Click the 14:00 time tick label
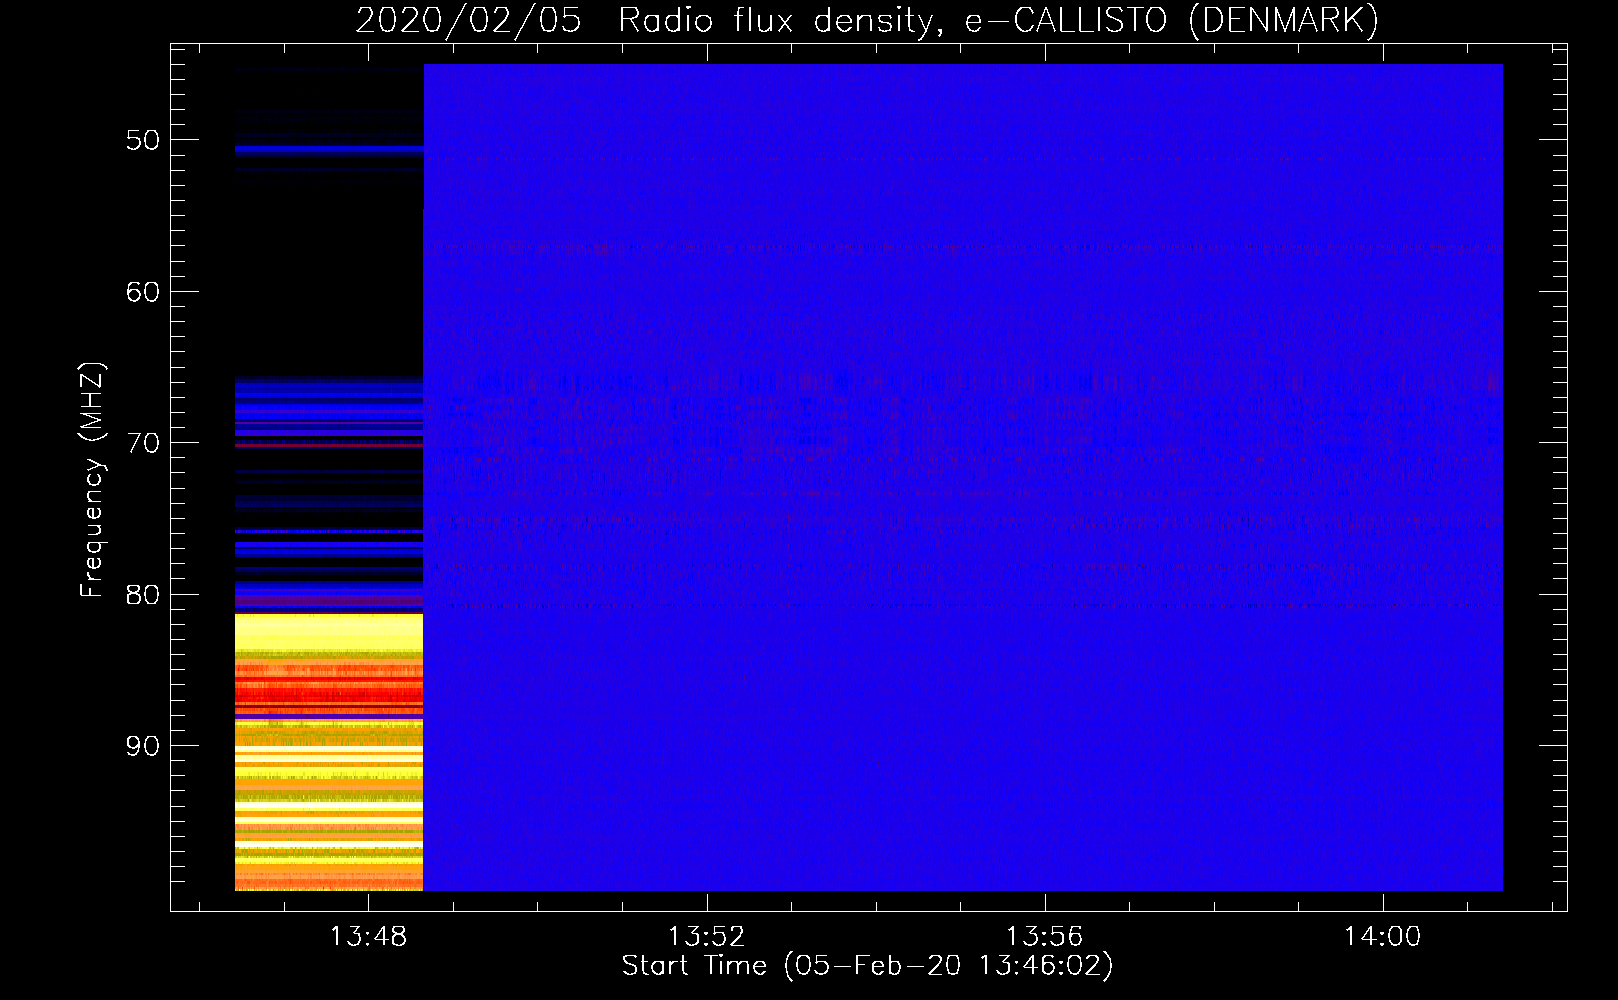The height and width of the screenshot is (1000, 1618). coord(1382,937)
